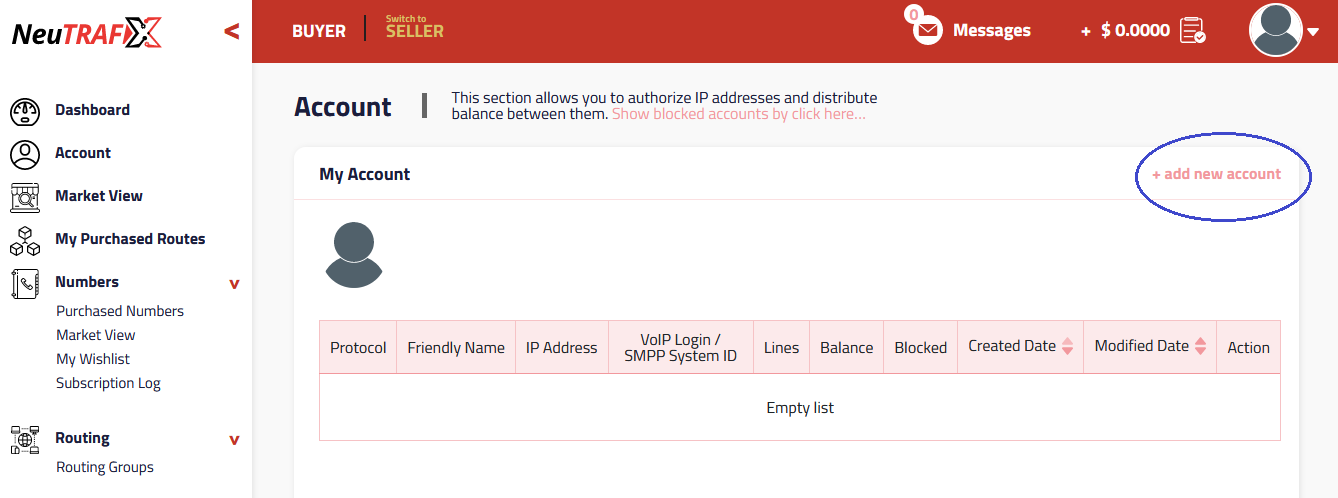This screenshot has height=498, width=1338.
Task: Sort by Created Date arrows
Action: point(1067,346)
